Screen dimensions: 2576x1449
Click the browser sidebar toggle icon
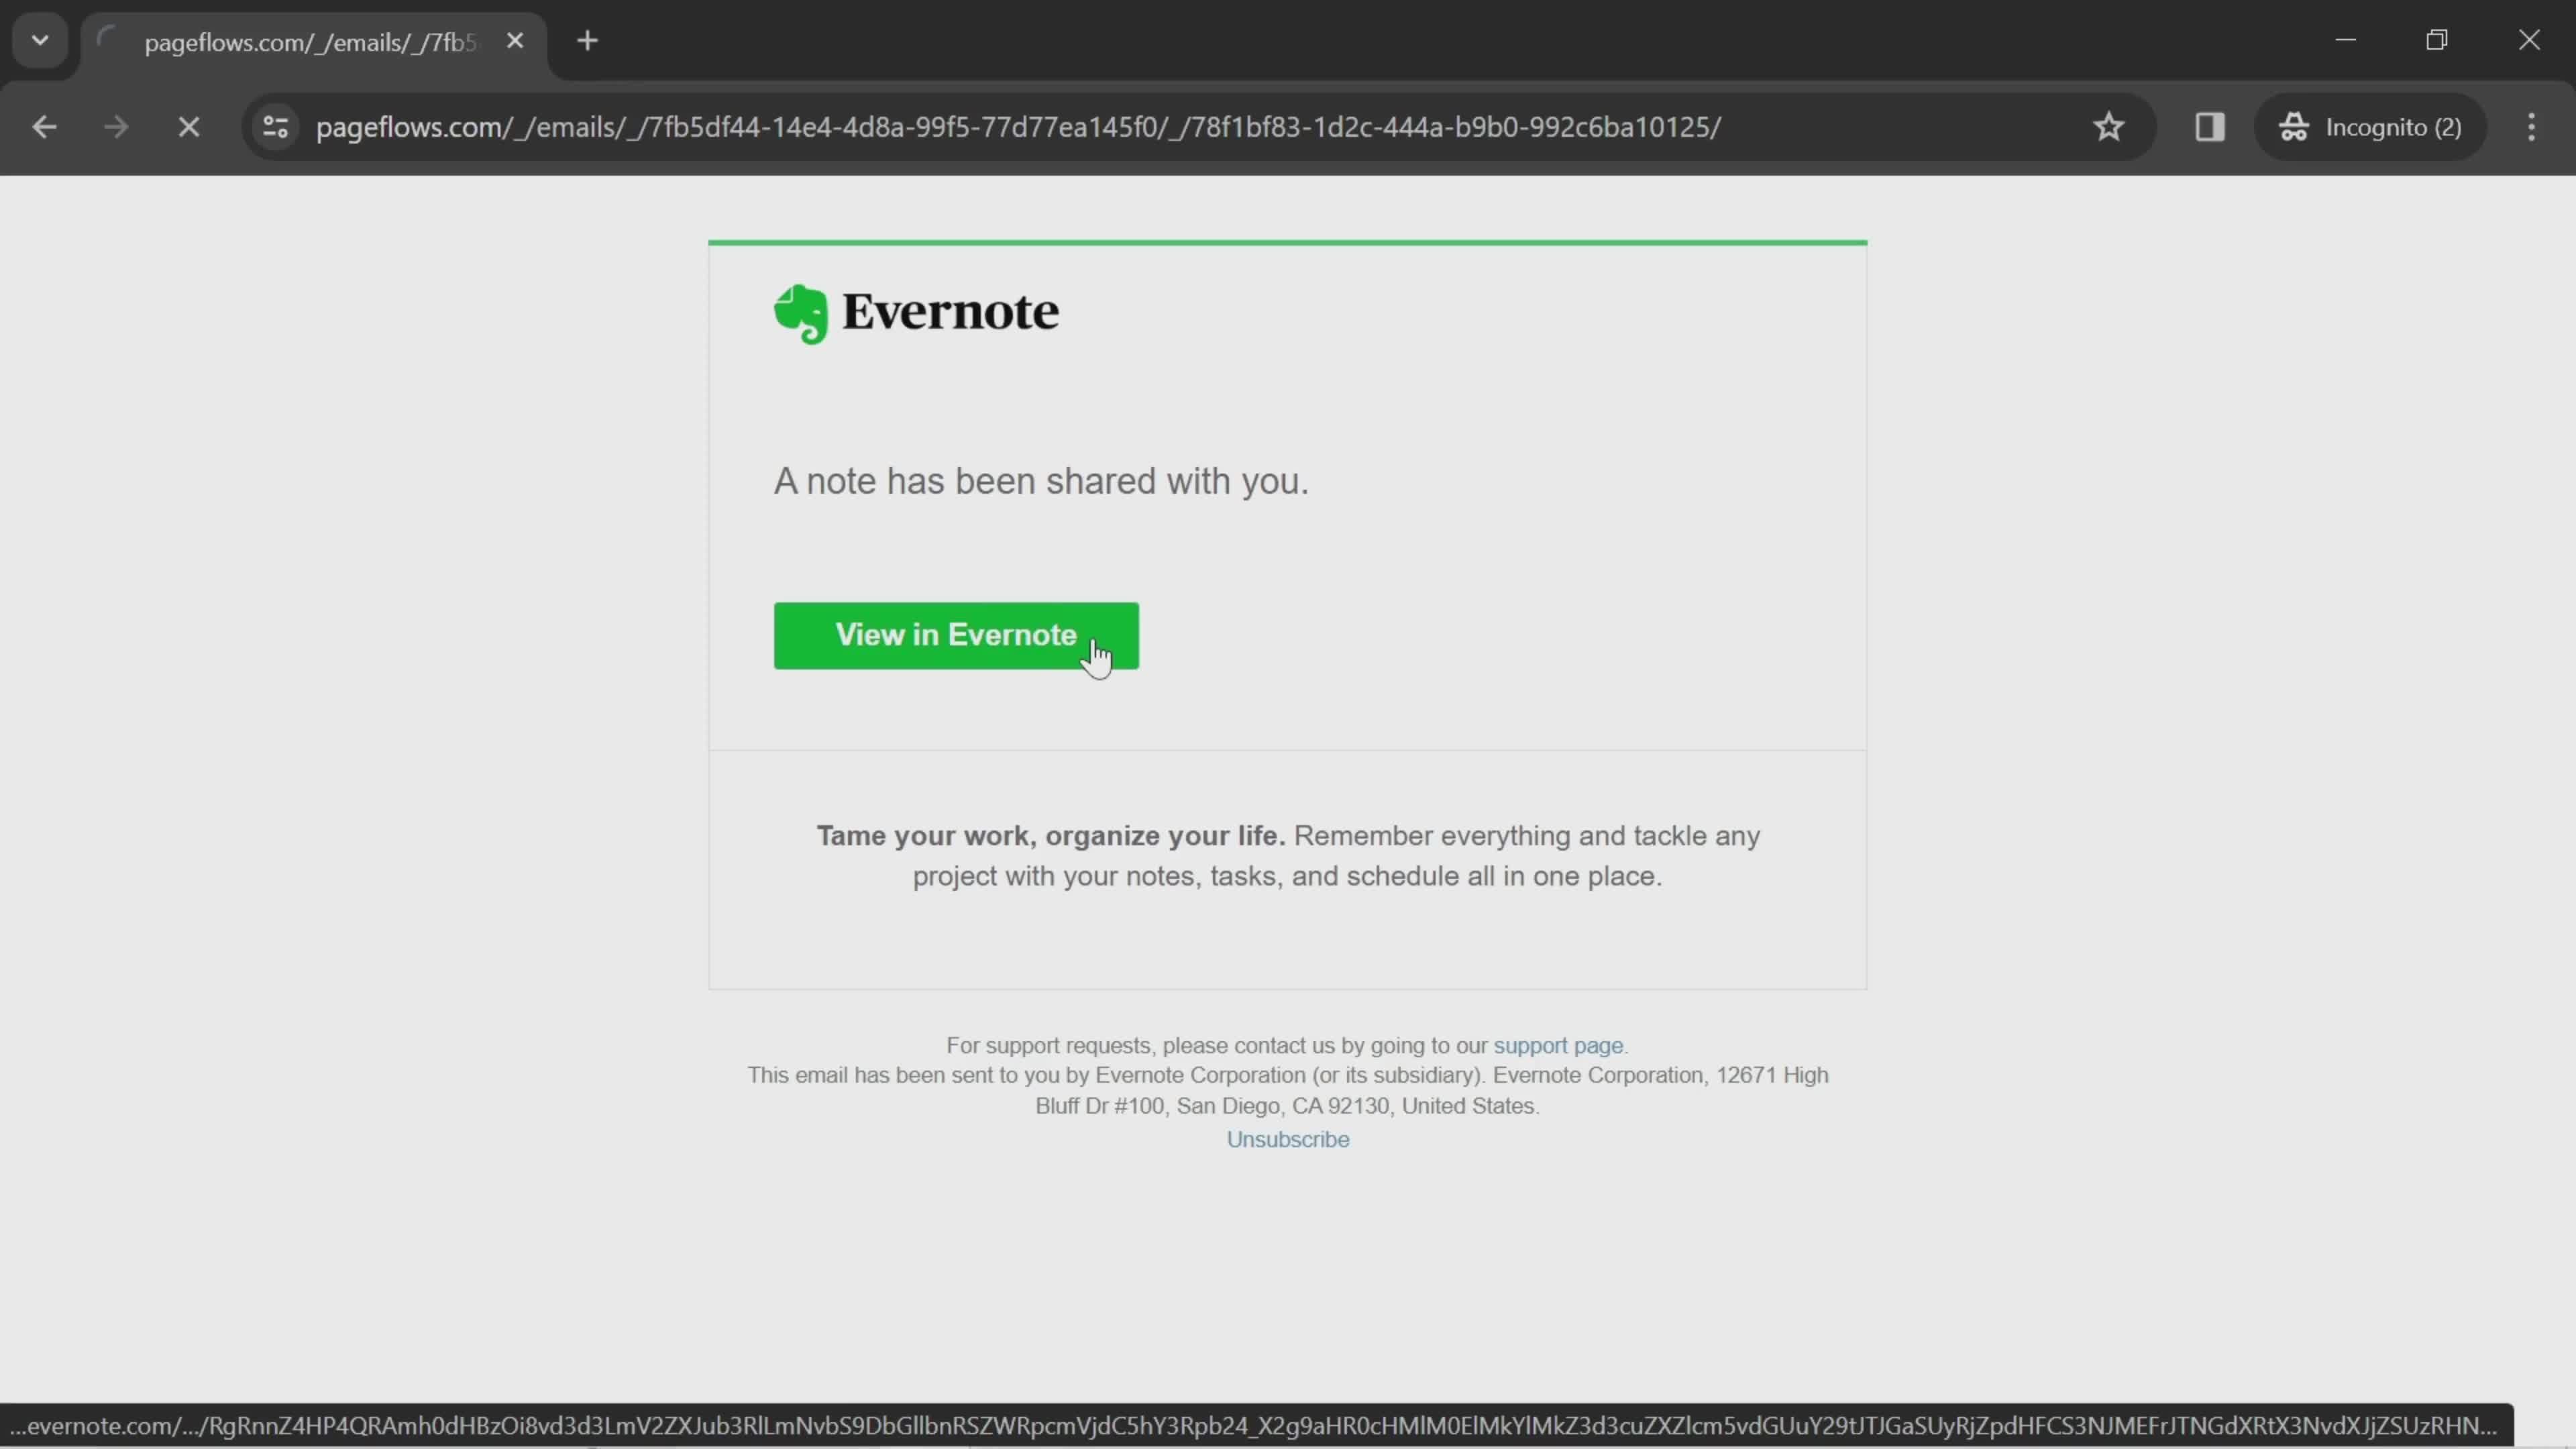(x=2210, y=125)
